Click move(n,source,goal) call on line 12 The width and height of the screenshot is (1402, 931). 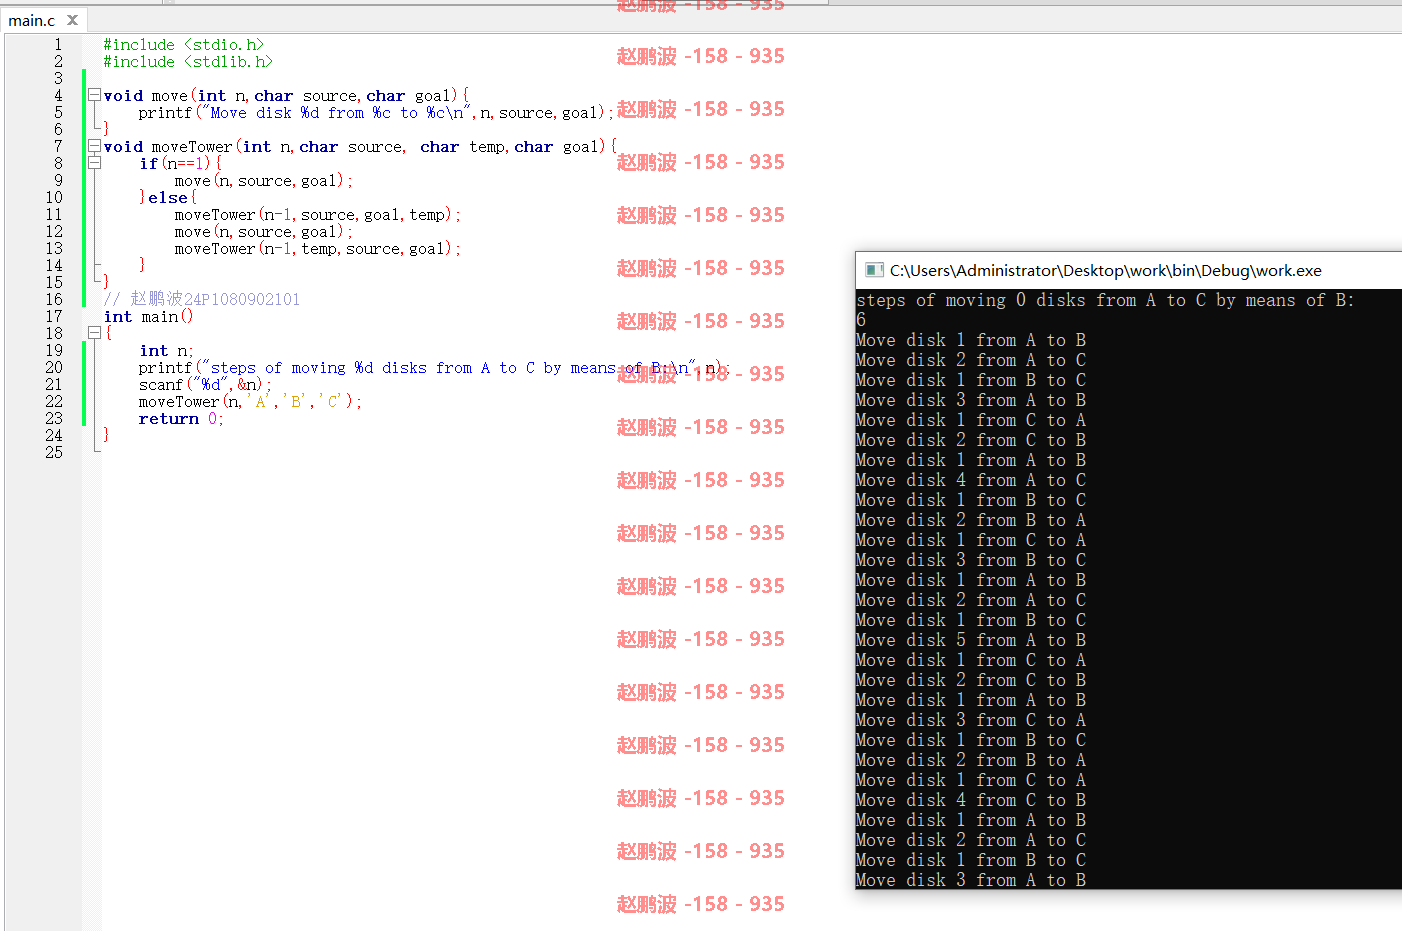[x=264, y=231]
